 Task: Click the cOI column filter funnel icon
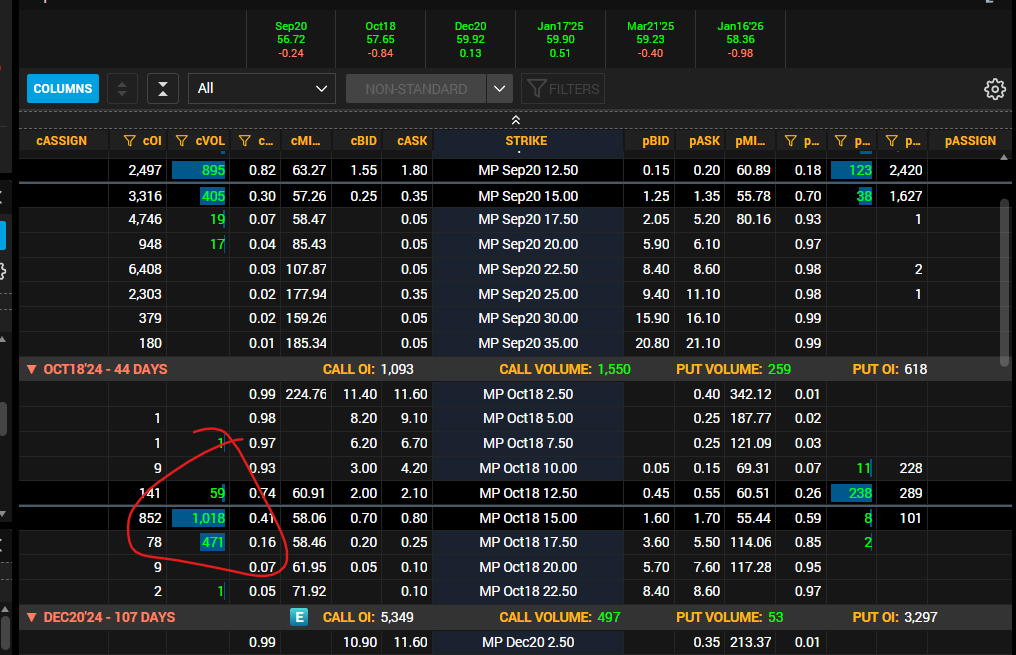129,141
